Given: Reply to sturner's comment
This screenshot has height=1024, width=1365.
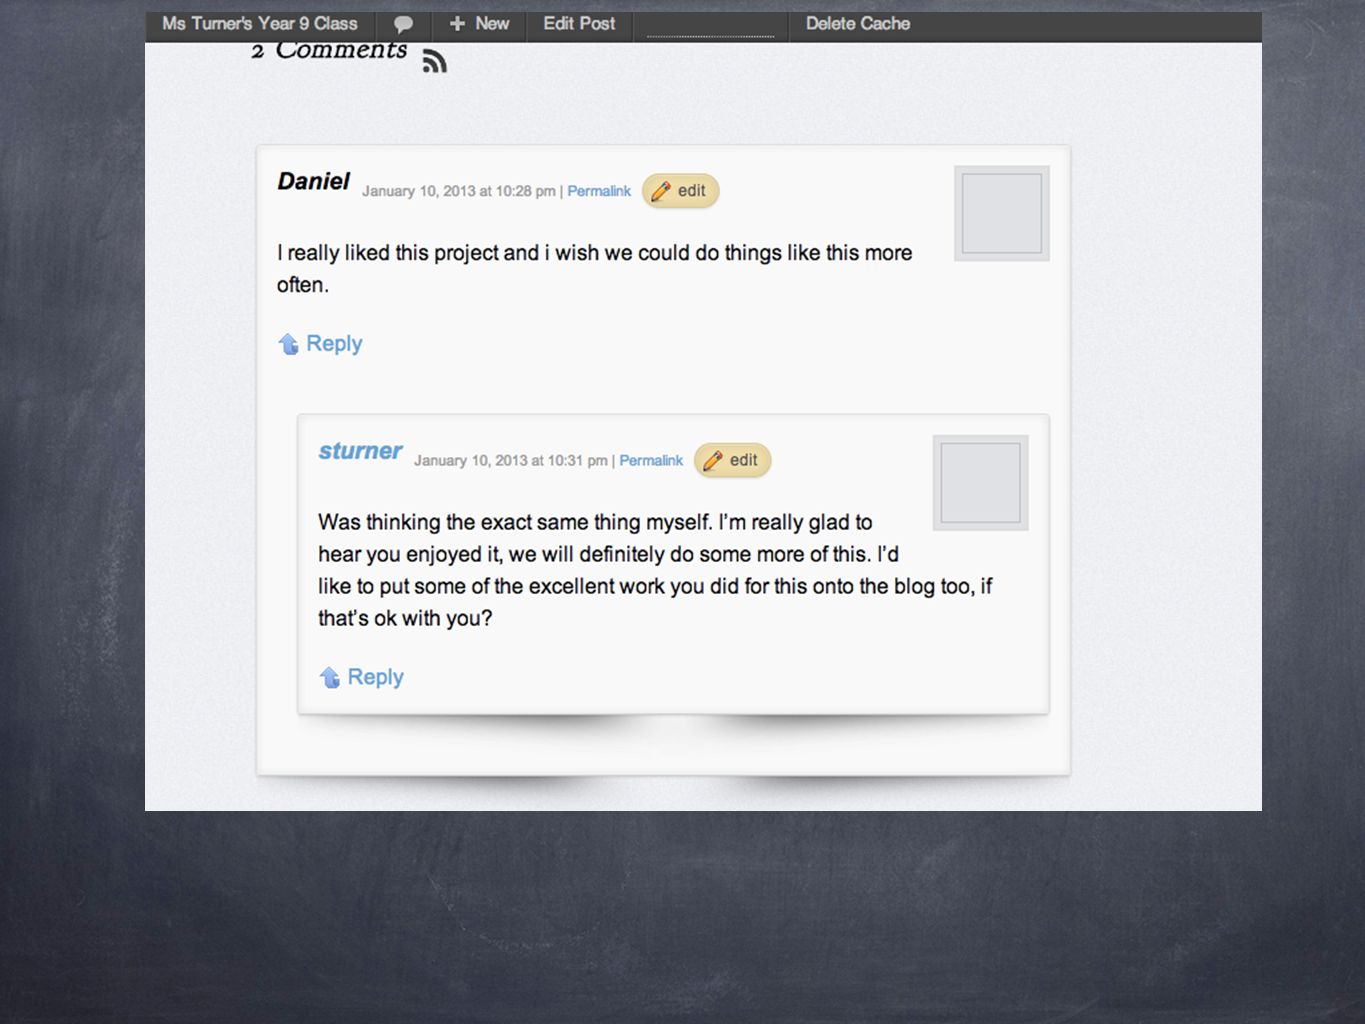Looking at the screenshot, I should 375,677.
